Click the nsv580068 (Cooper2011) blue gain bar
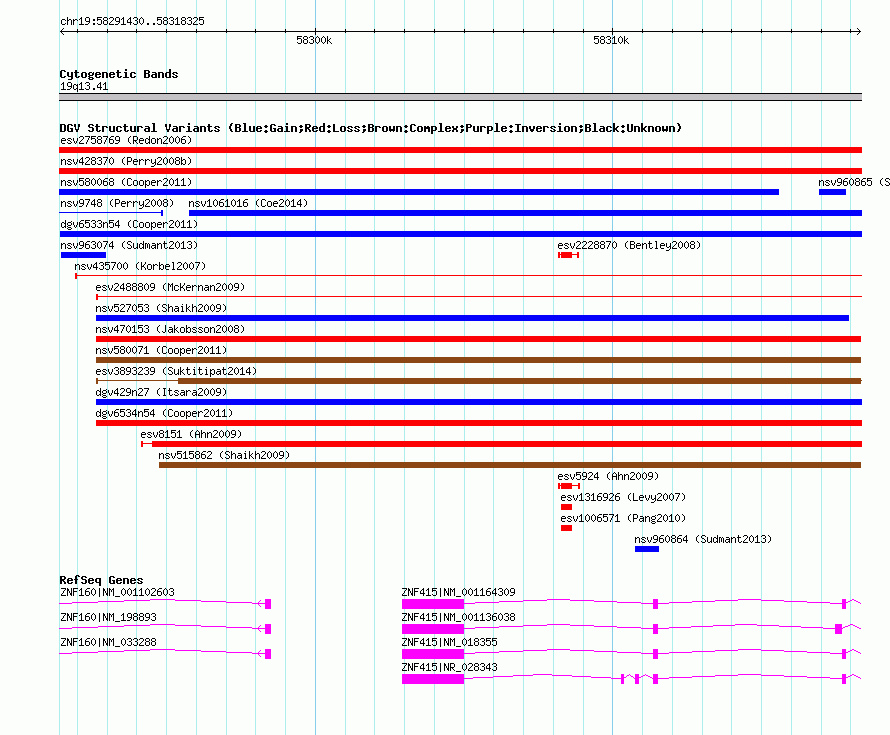The width and height of the screenshot is (890, 735). coord(419,192)
